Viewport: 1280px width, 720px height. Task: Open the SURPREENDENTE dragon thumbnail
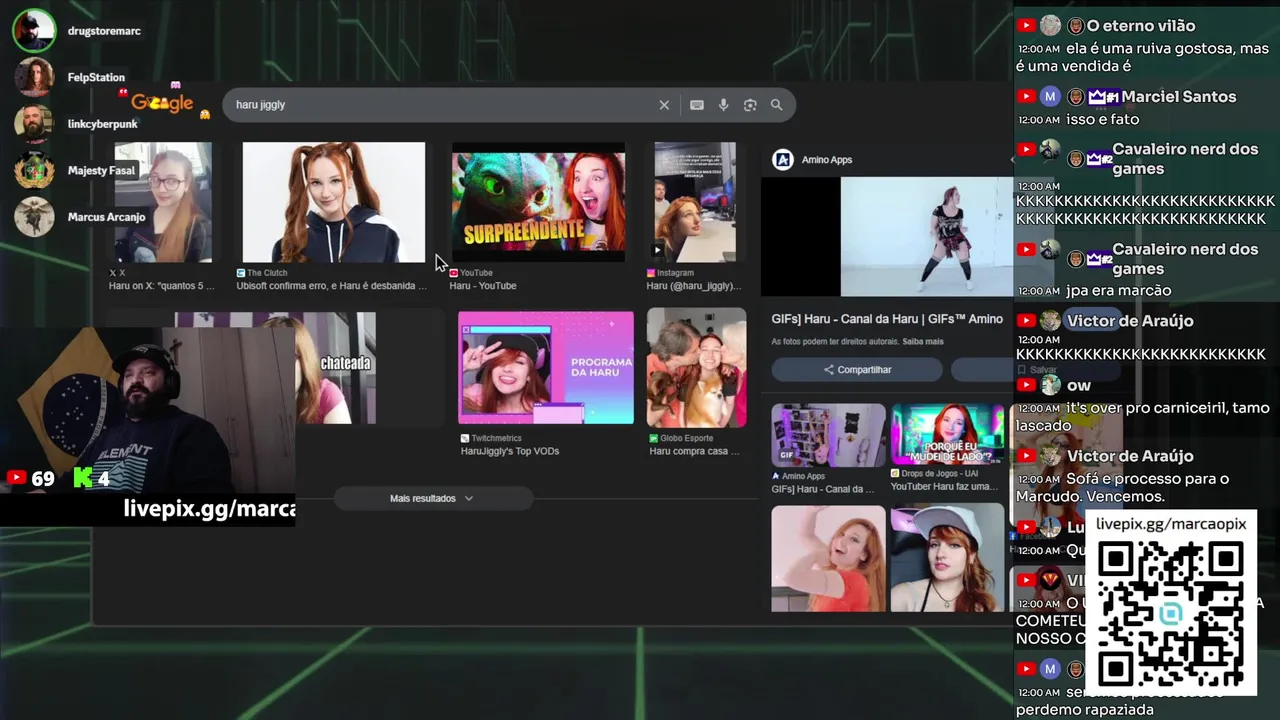click(x=538, y=202)
